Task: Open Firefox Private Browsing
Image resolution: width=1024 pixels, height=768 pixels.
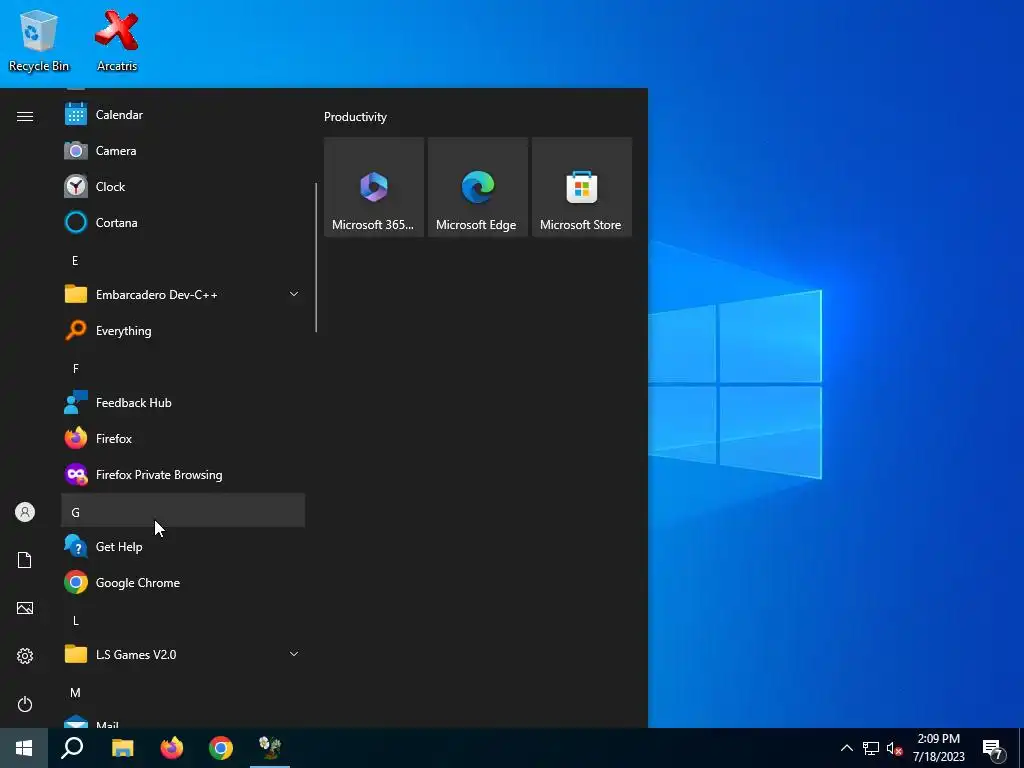Action: (x=183, y=475)
